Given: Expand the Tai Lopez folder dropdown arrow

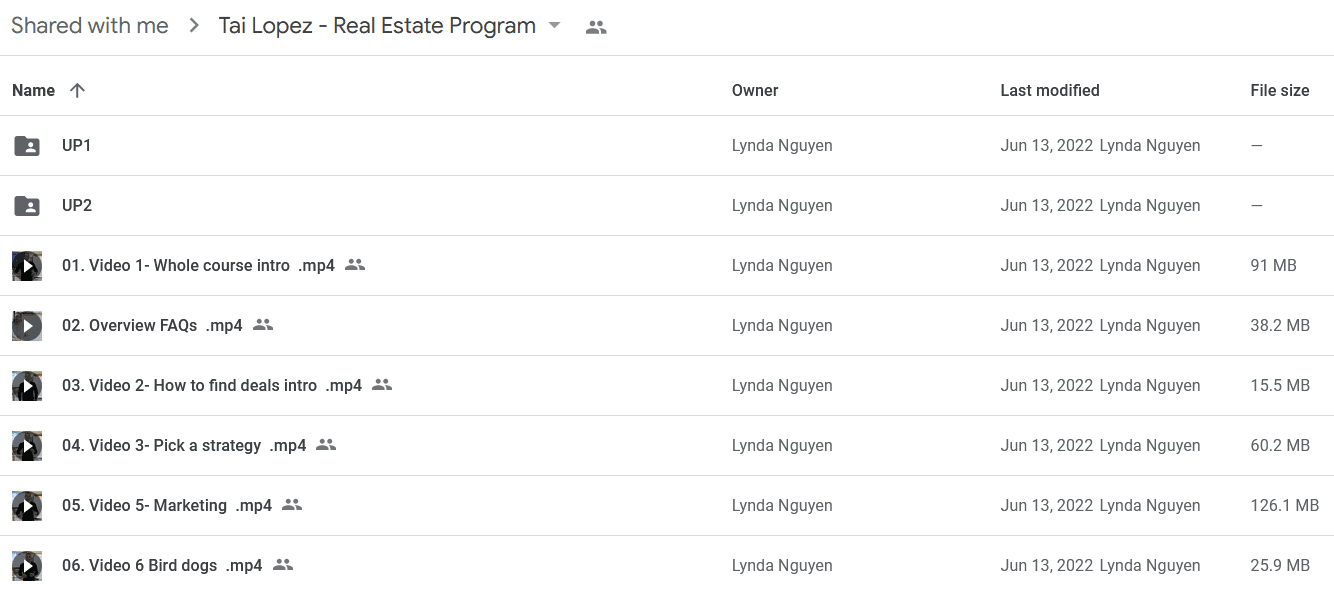Looking at the screenshot, I should (x=555, y=26).
